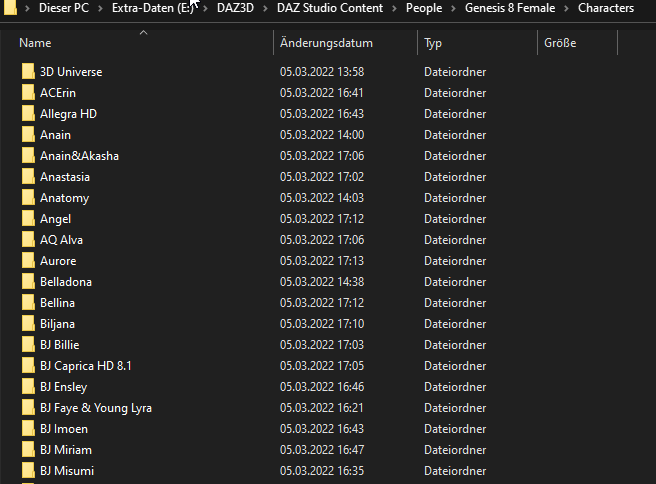656x484 pixels.
Task: Navigate to Genesis 8 Female breadcrumb
Action: (x=510, y=8)
